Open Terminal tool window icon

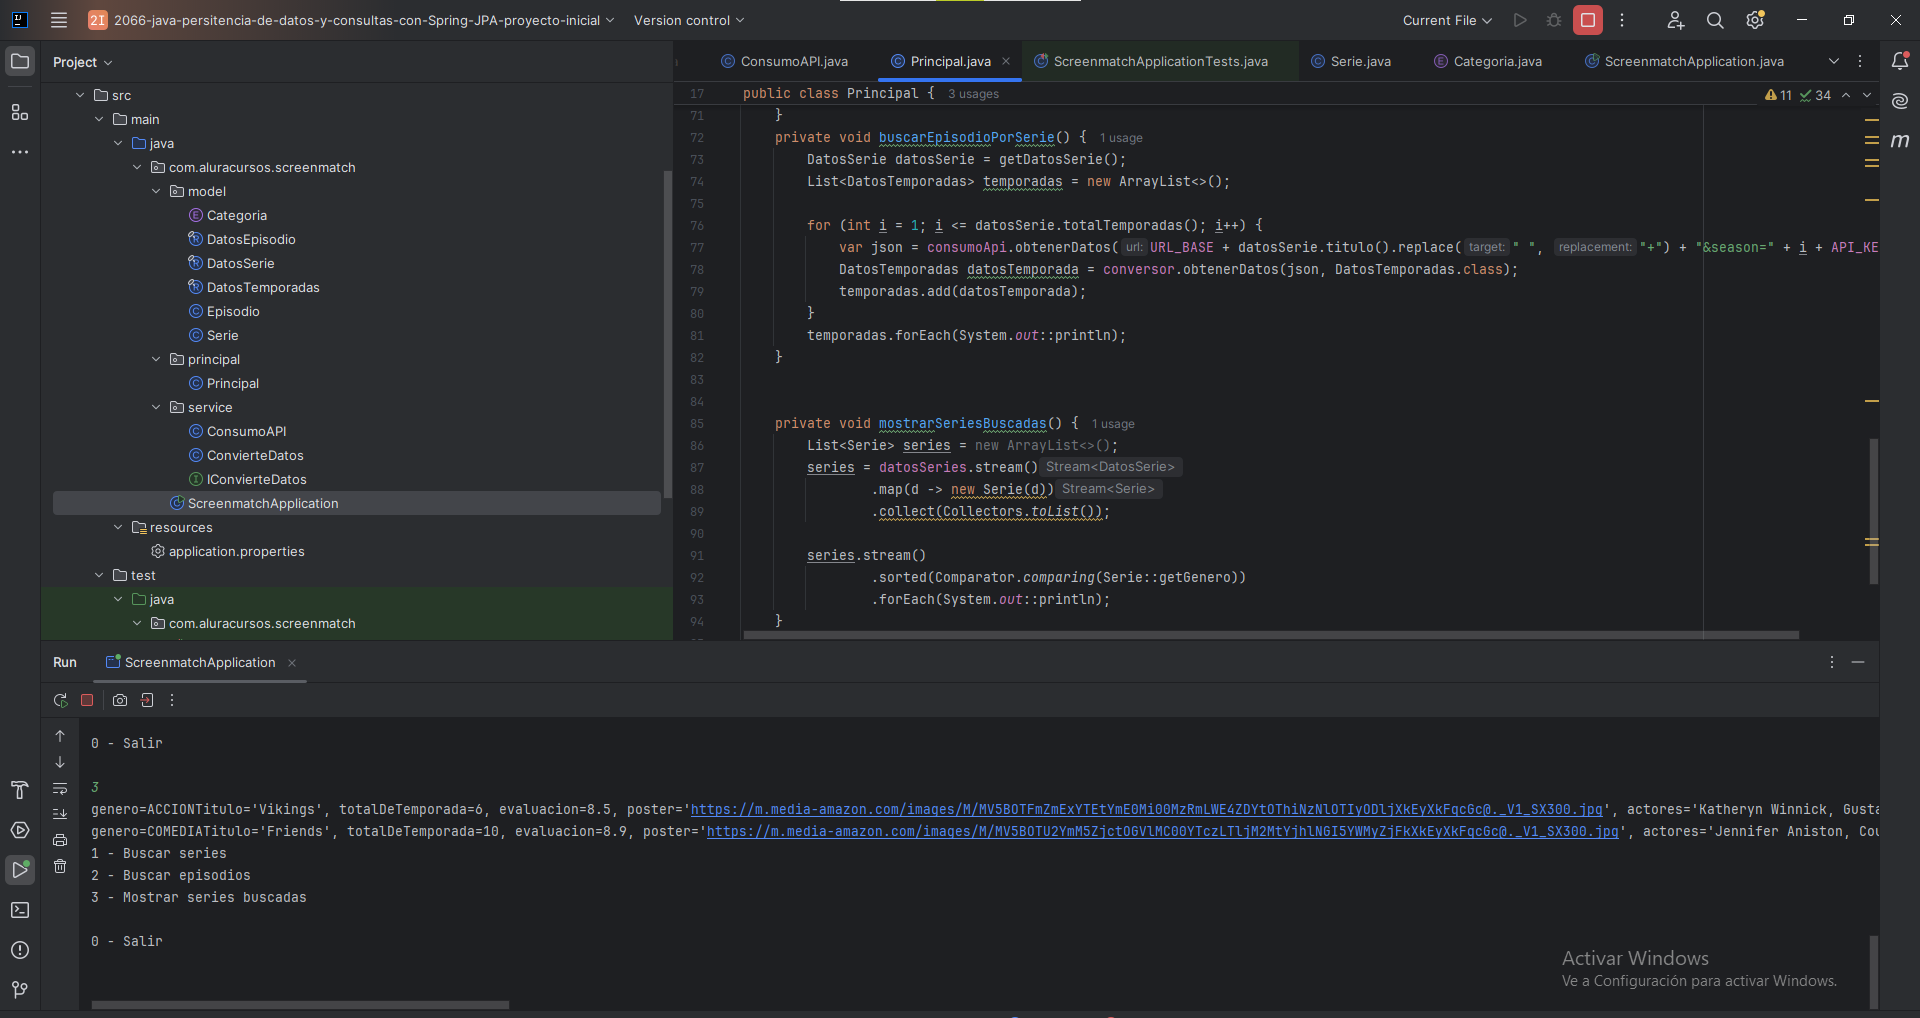click(x=20, y=910)
